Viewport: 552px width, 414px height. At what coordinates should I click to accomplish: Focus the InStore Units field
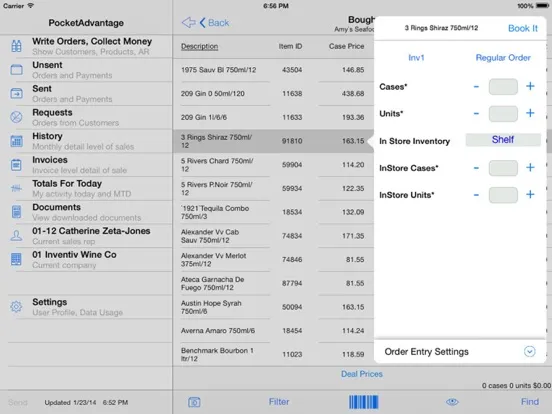coord(503,195)
